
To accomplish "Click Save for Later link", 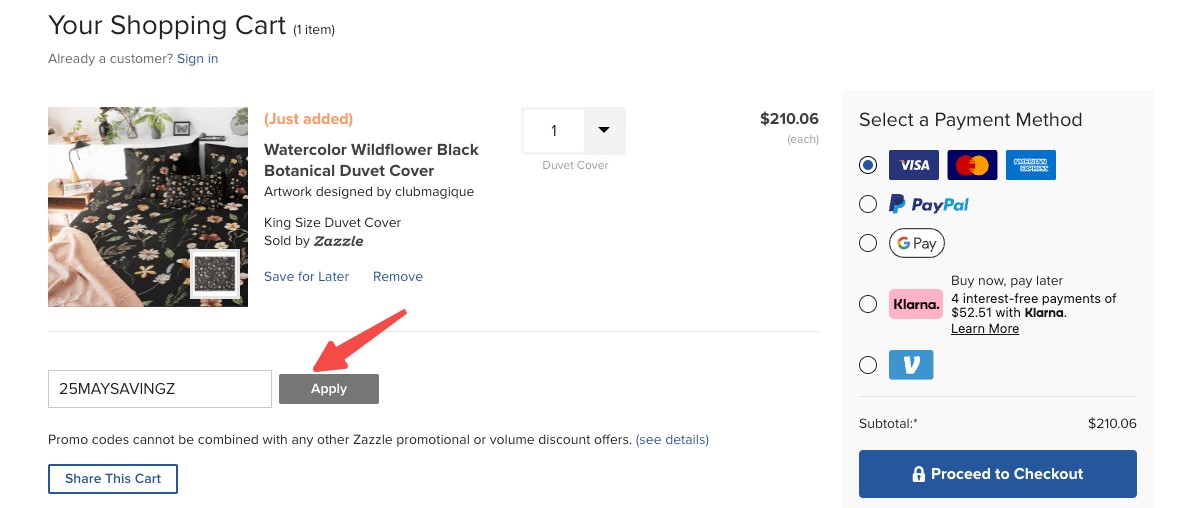I will (306, 276).
